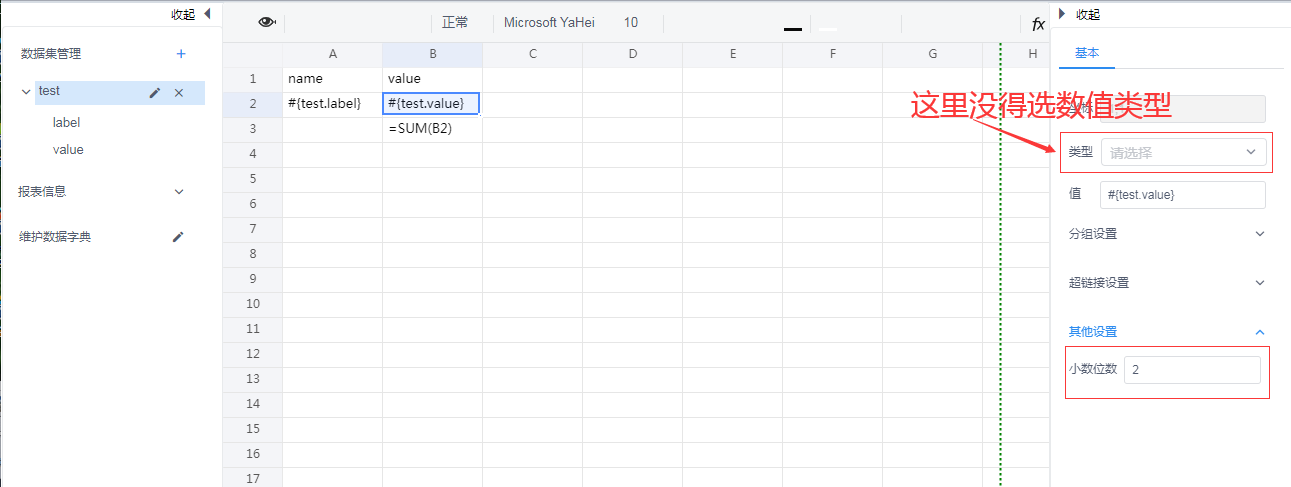Select column G header
This screenshot has height=487, width=1291.
click(932, 54)
